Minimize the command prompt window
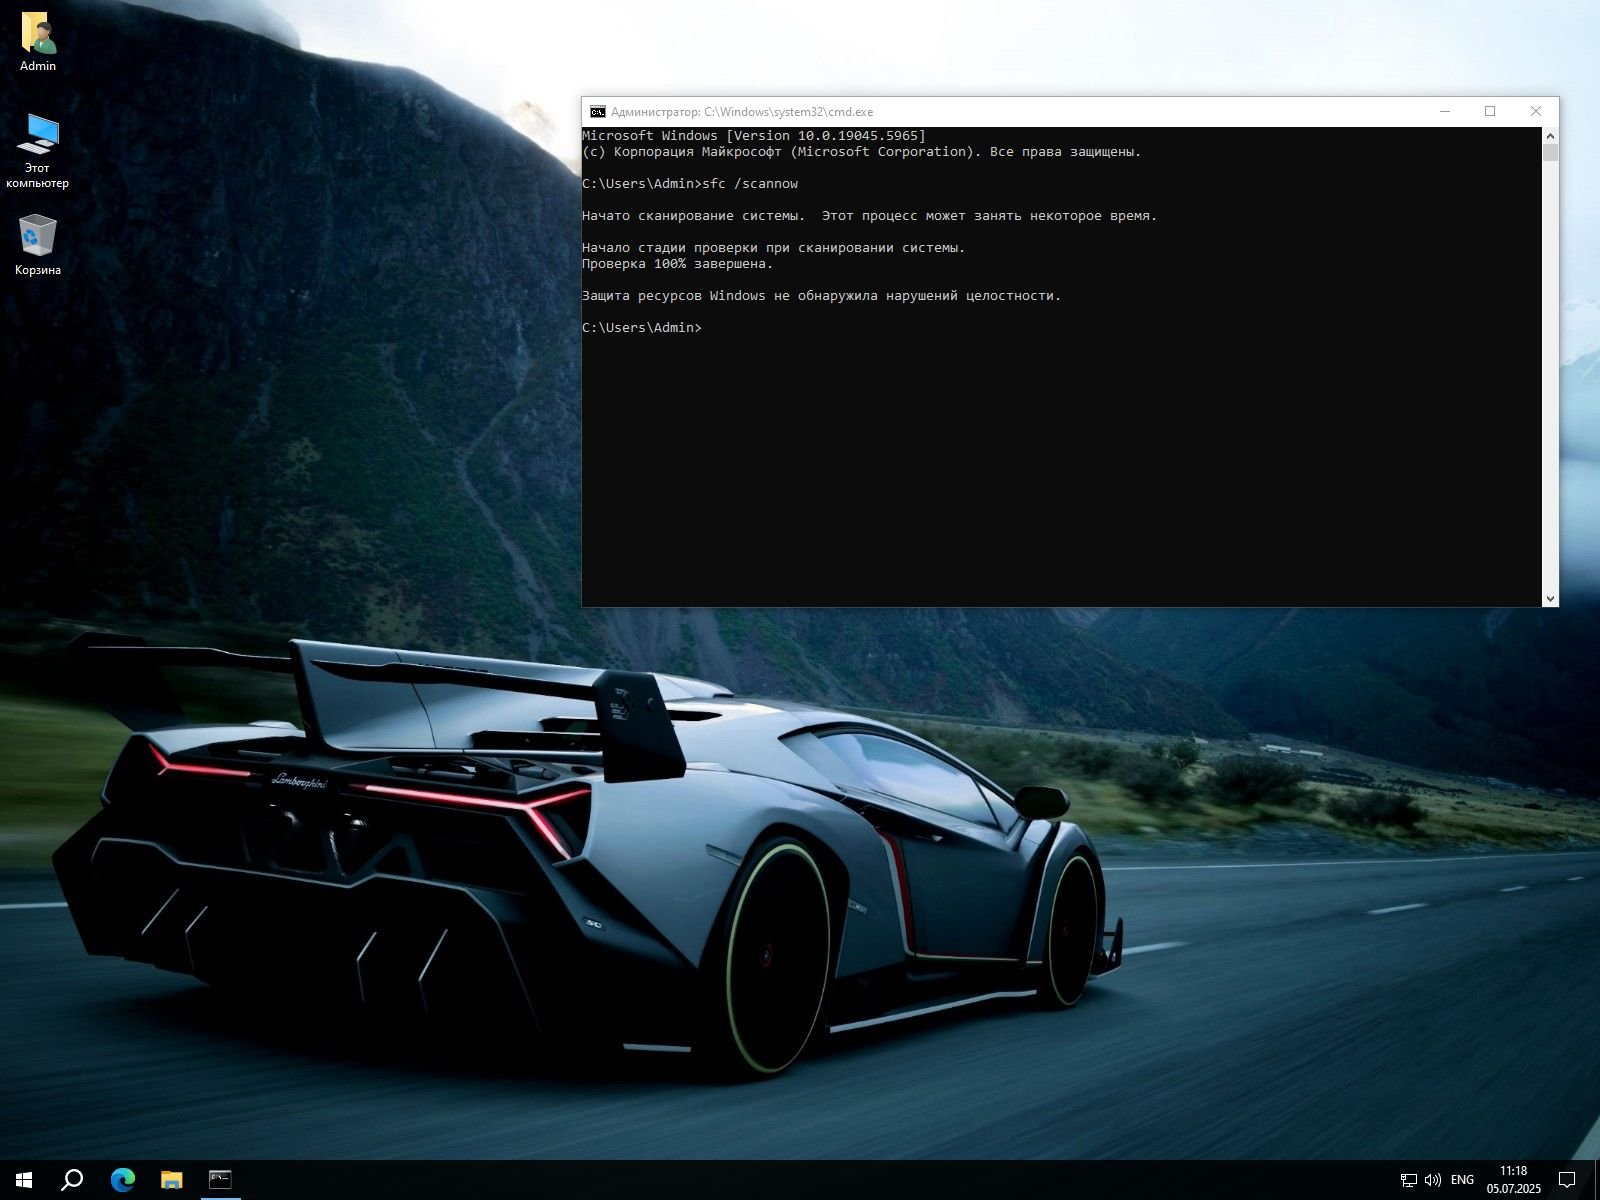This screenshot has width=1600, height=1200. [1445, 112]
